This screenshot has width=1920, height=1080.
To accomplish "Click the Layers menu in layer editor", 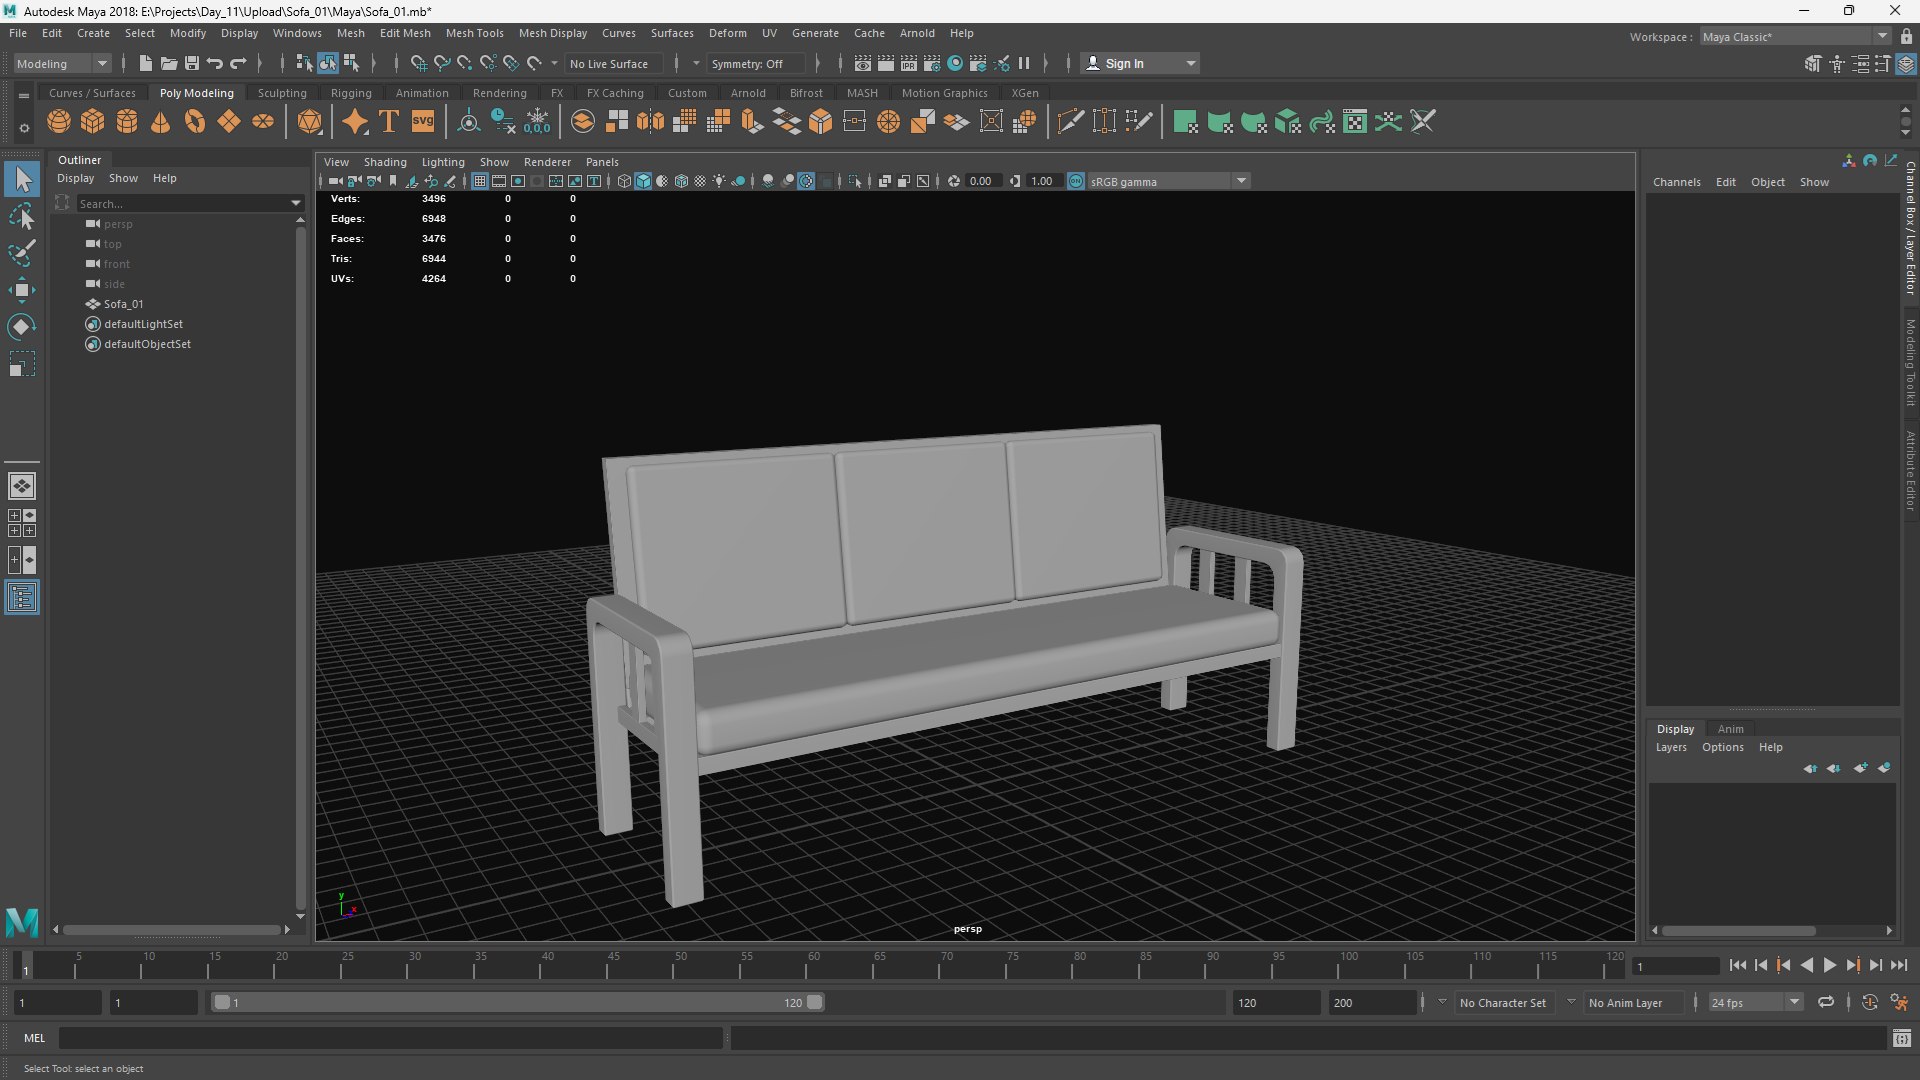I will point(1671,747).
